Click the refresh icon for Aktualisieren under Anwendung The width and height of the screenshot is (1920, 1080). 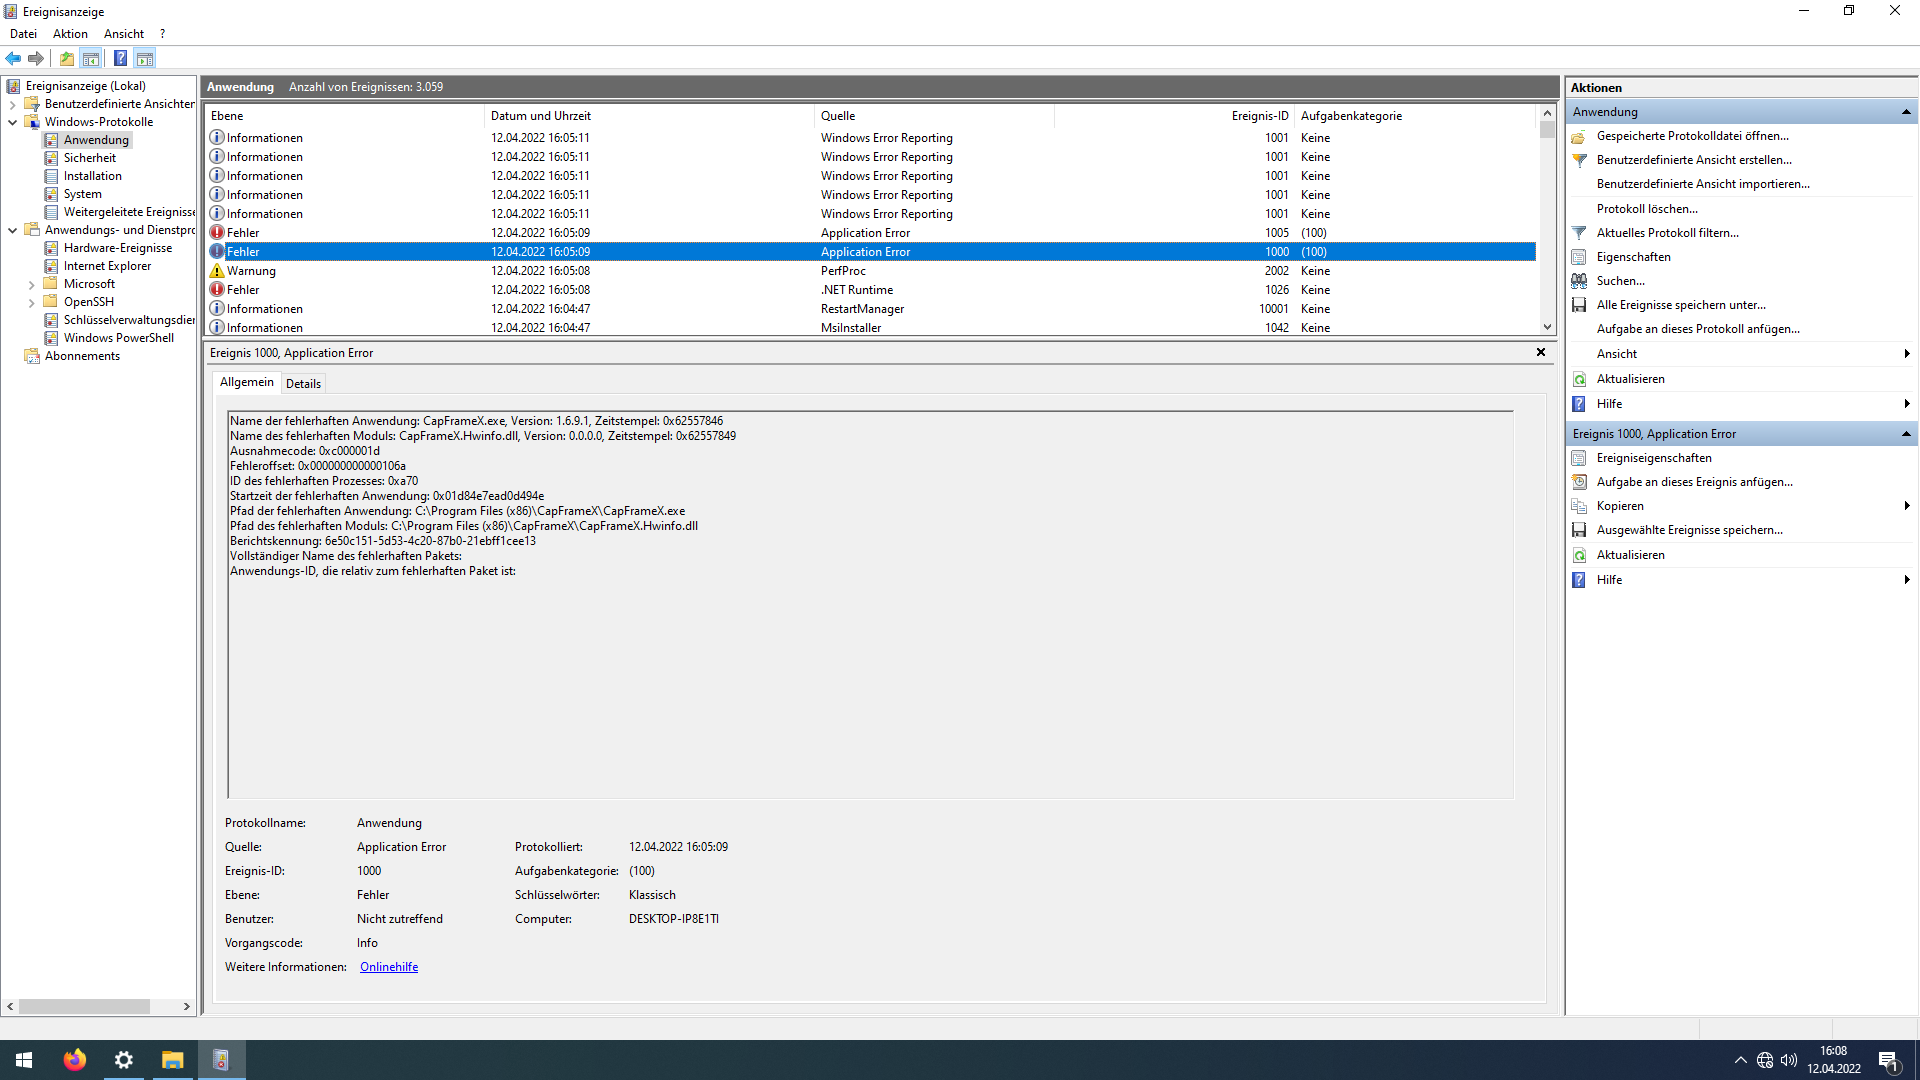pyautogui.click(x=1579, y=379)
